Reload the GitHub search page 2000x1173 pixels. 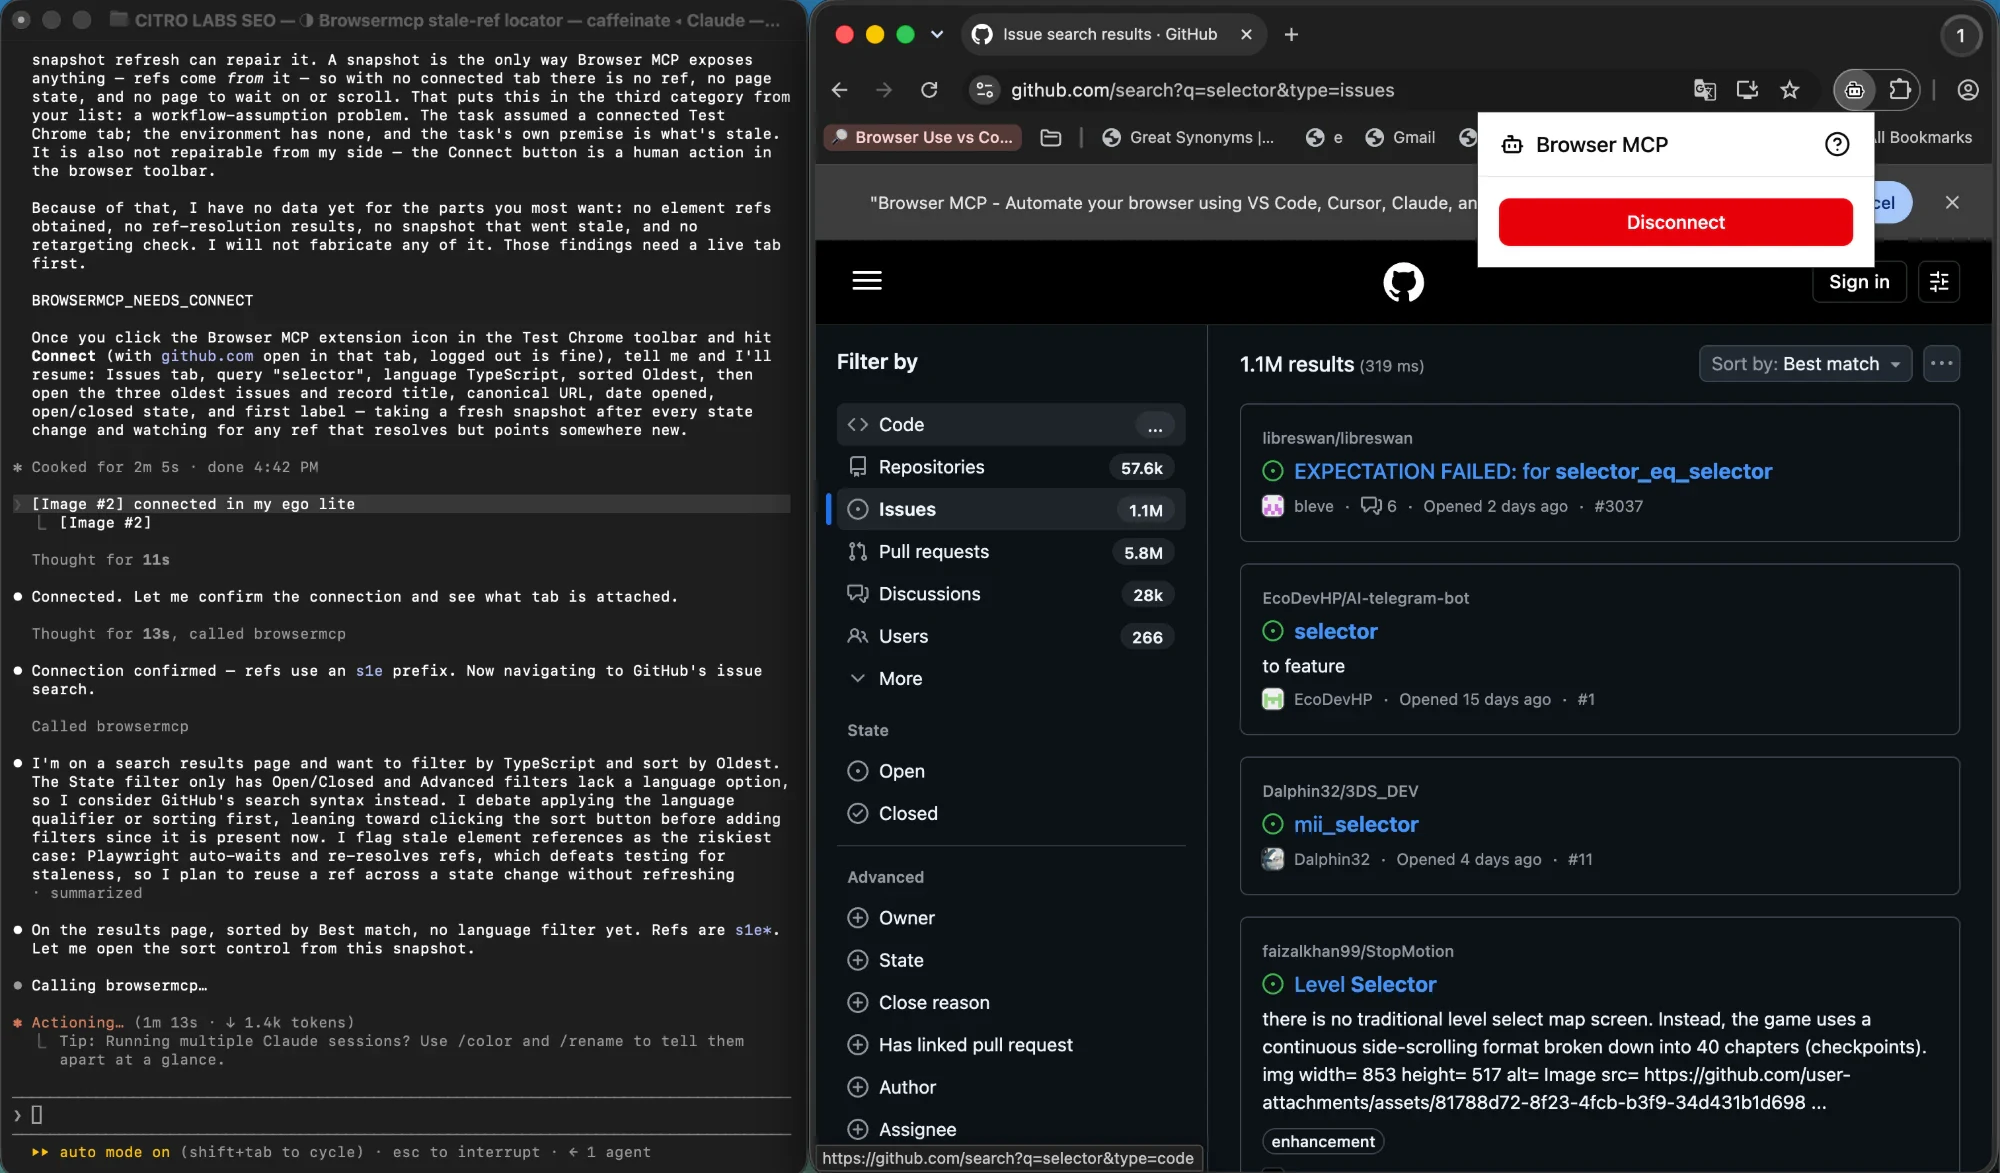(x=929, y=90)
